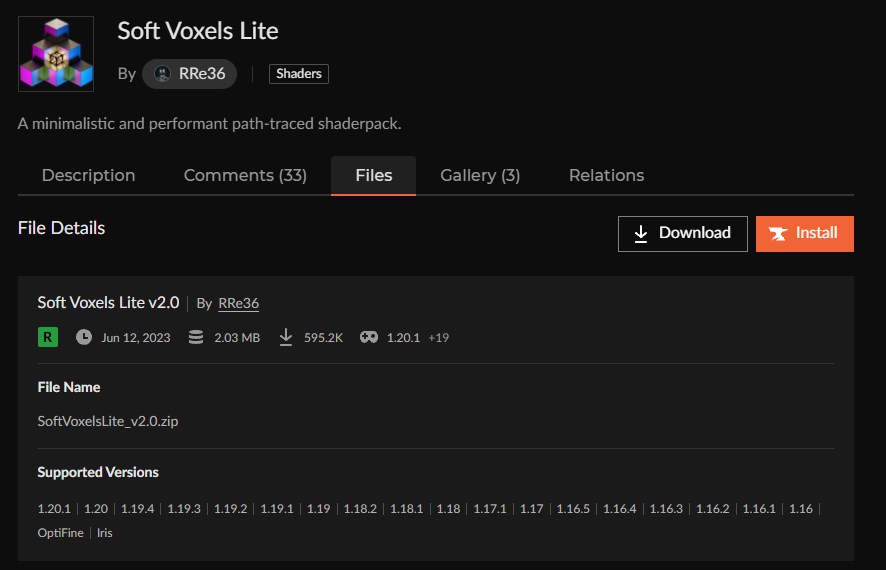
Task: Click the clock icon beside Jun 12, 2023
Action: tap(84, 337)
